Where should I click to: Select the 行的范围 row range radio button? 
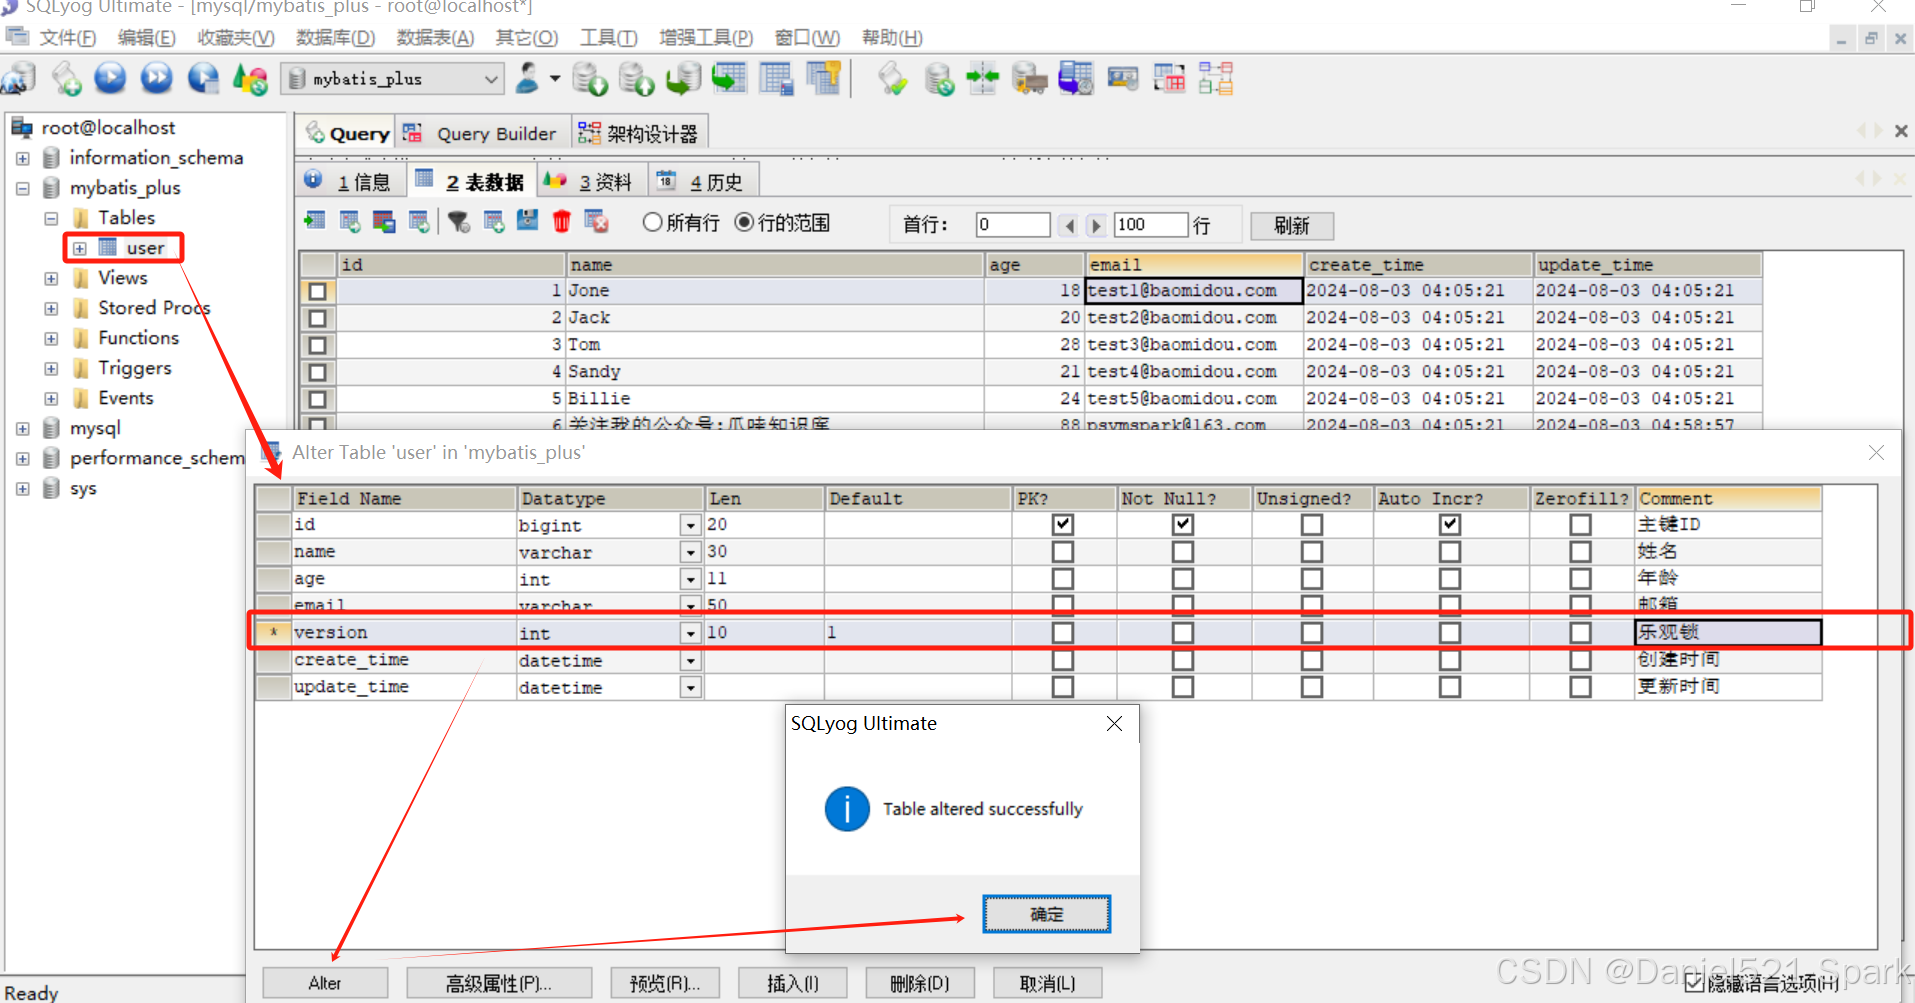(x=744, y=222)
